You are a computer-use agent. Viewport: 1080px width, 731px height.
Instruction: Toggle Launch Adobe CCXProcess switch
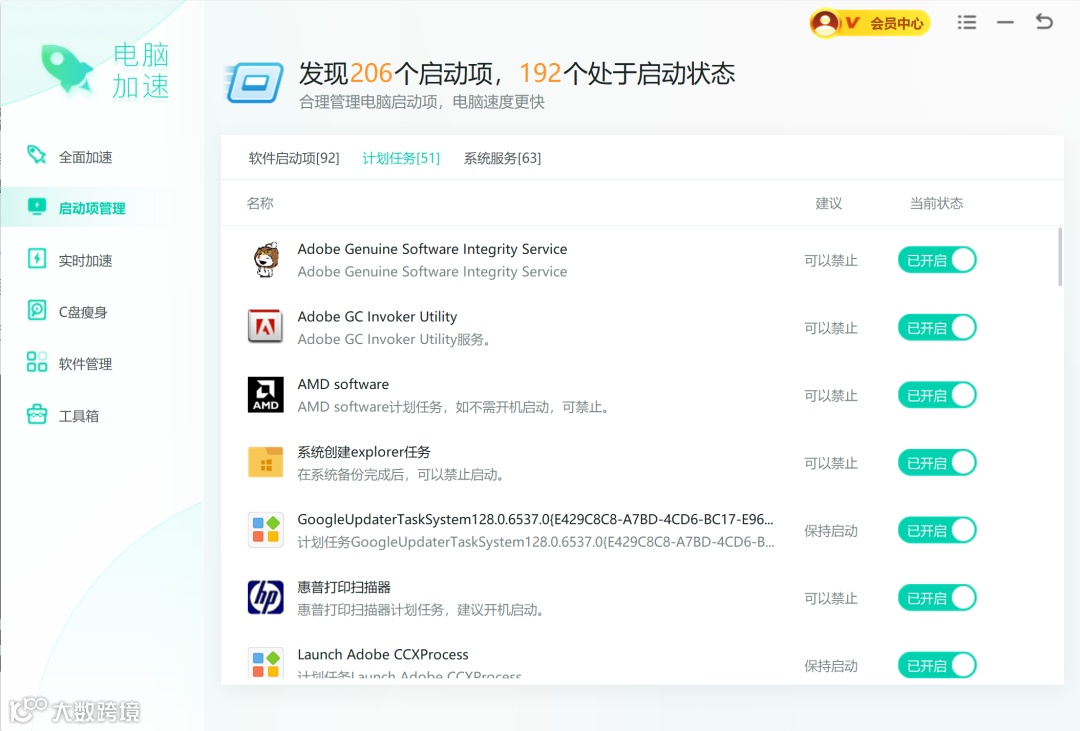click(937, 665)
